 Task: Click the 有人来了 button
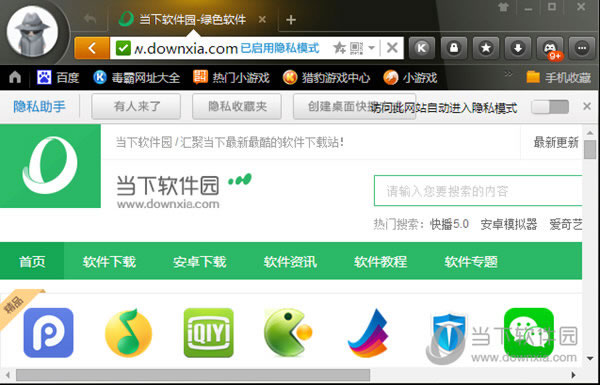click(136, 106)
